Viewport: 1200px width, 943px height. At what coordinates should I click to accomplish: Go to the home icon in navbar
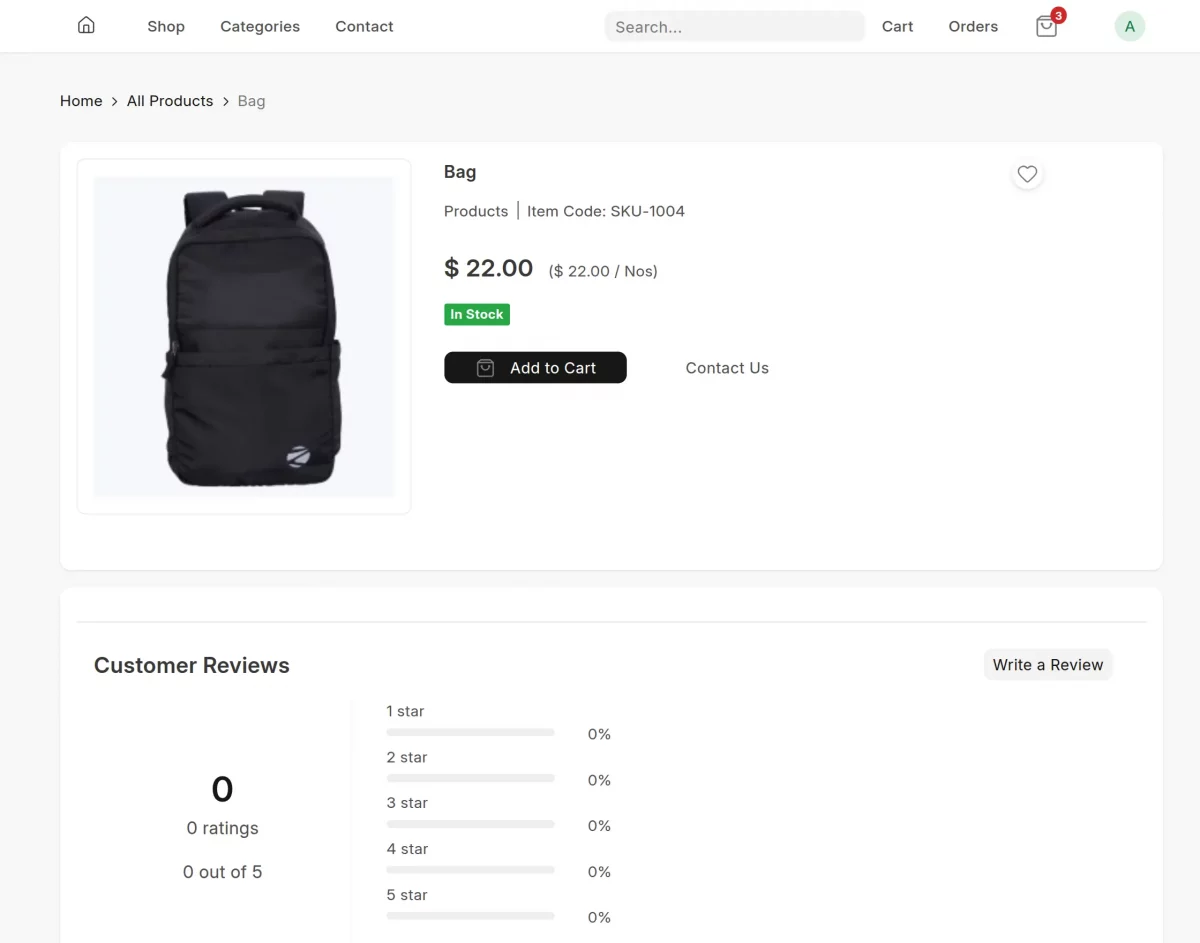[86, 26]
